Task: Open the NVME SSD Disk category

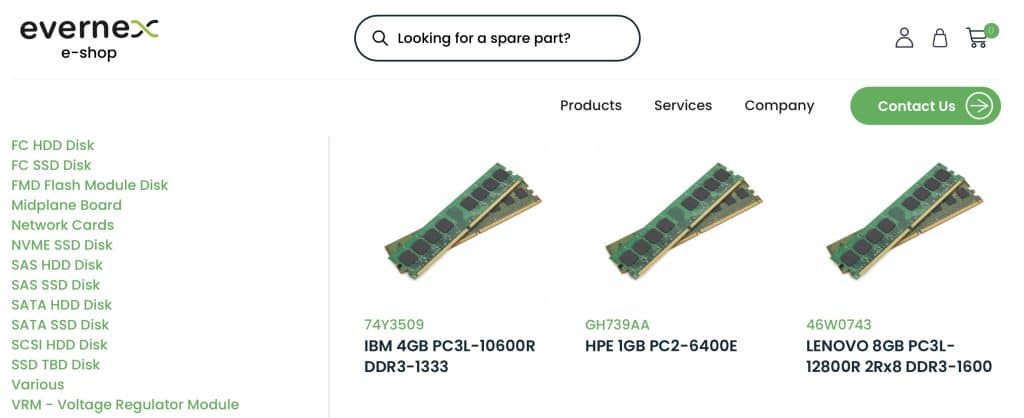Action: coord(62,245)
